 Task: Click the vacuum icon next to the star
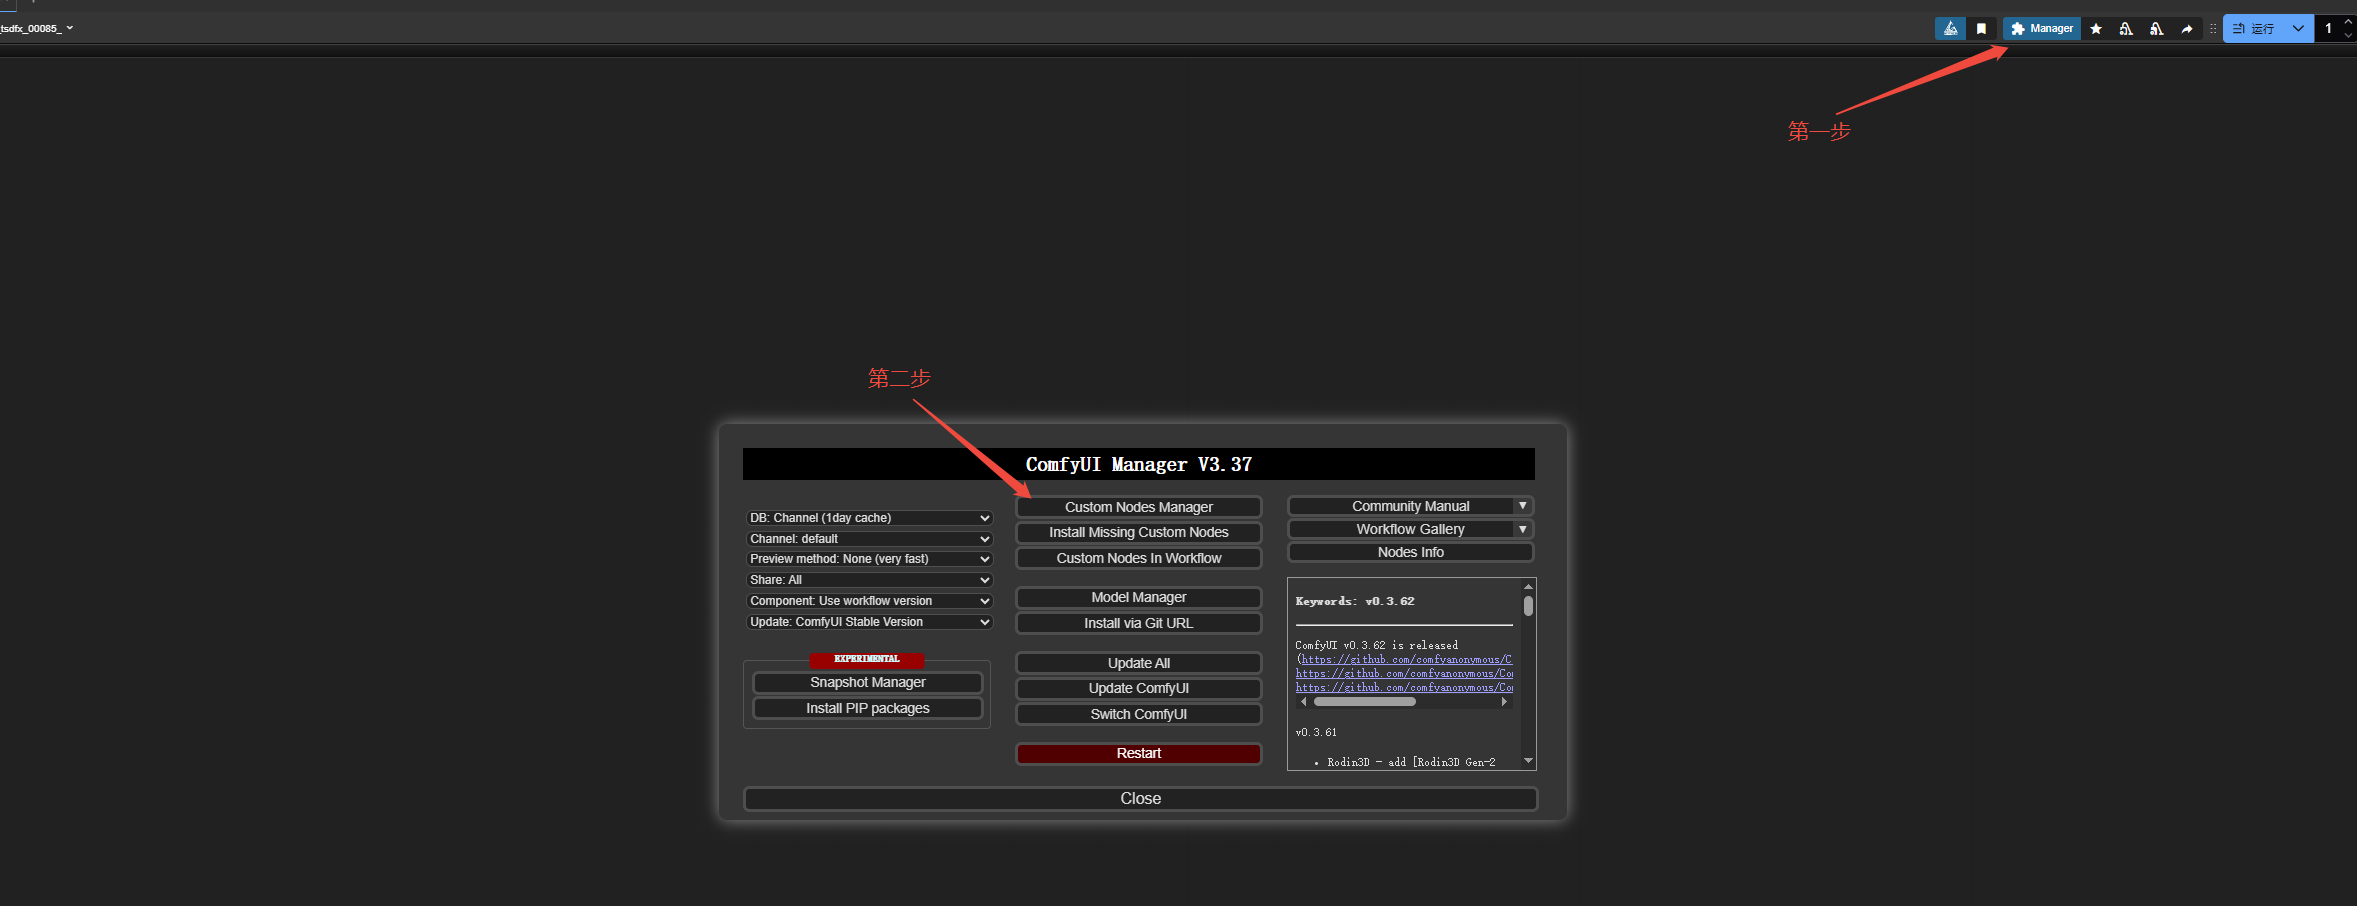(2126, 29)
